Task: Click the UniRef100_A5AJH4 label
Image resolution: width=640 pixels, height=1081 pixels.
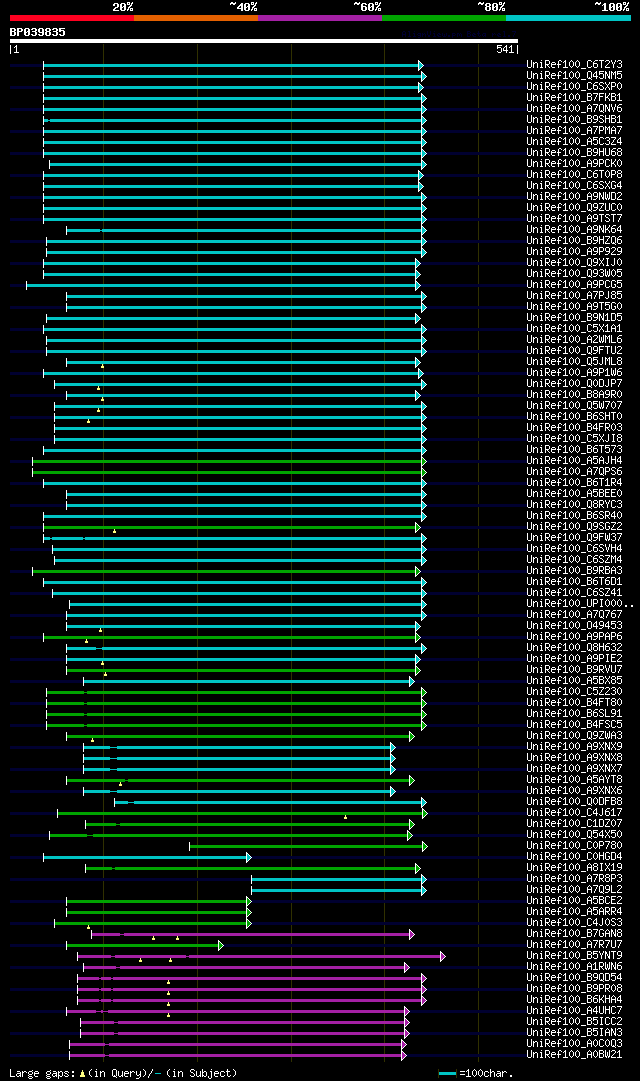Action: pos(574,461)
